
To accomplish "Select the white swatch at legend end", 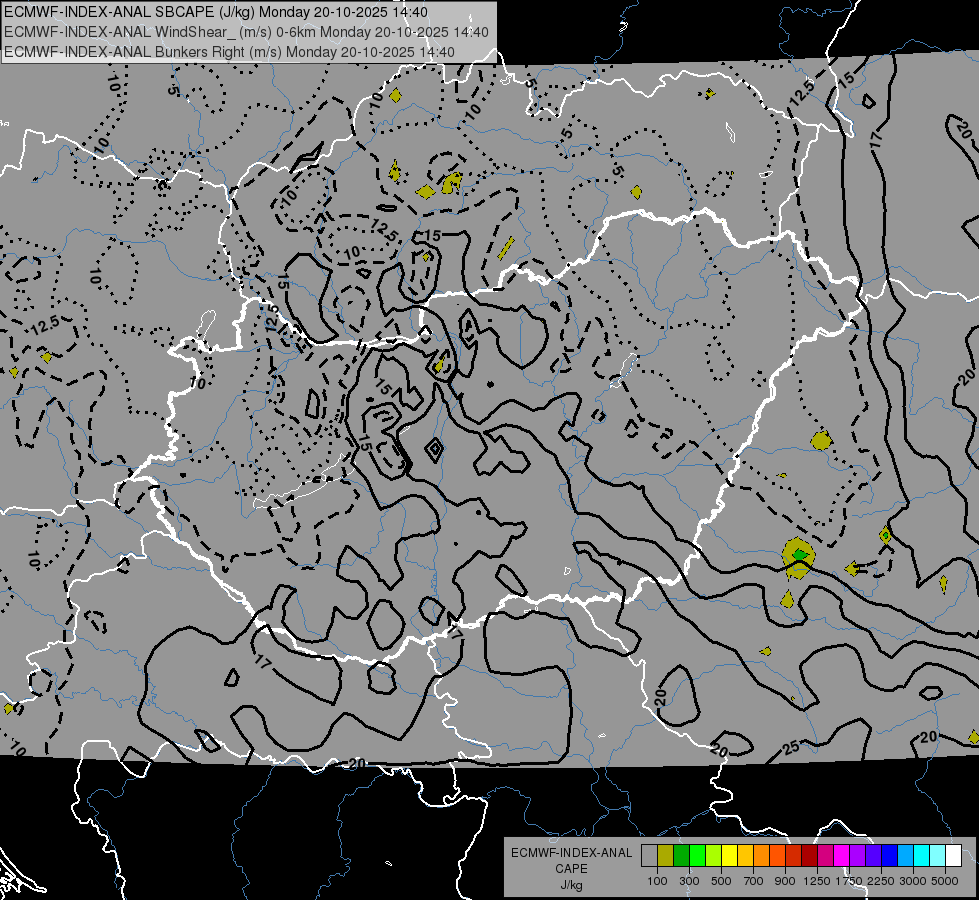I will click(953, 856).
